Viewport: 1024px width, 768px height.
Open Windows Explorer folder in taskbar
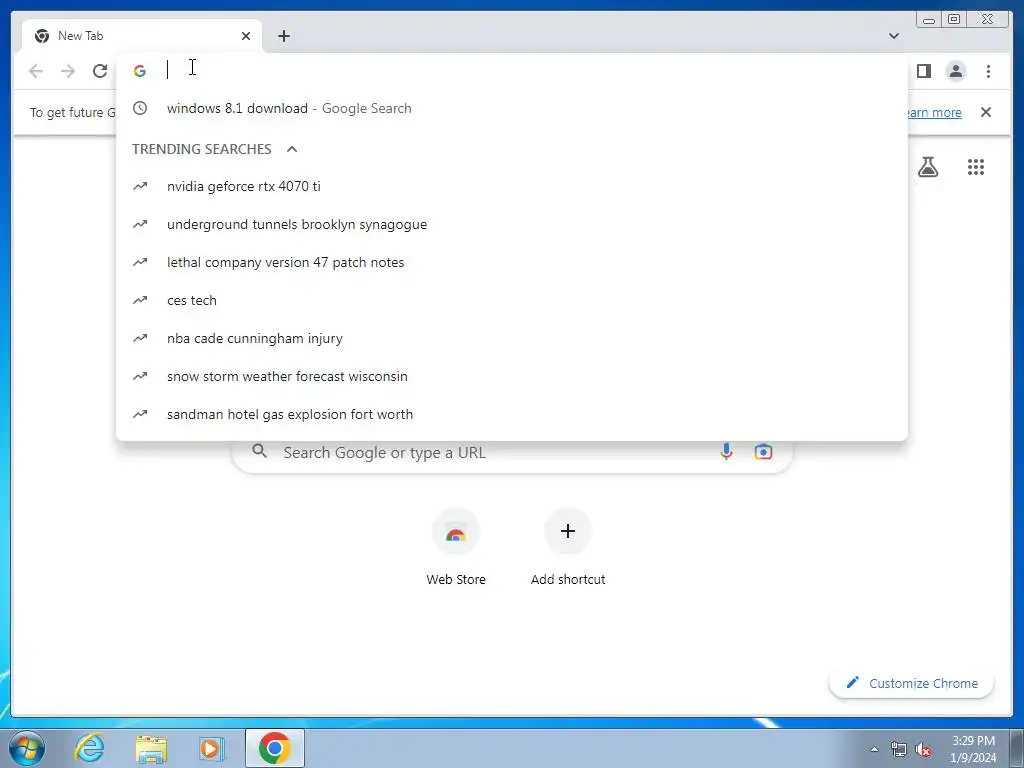pyautogui.click(x=151, y=748)
